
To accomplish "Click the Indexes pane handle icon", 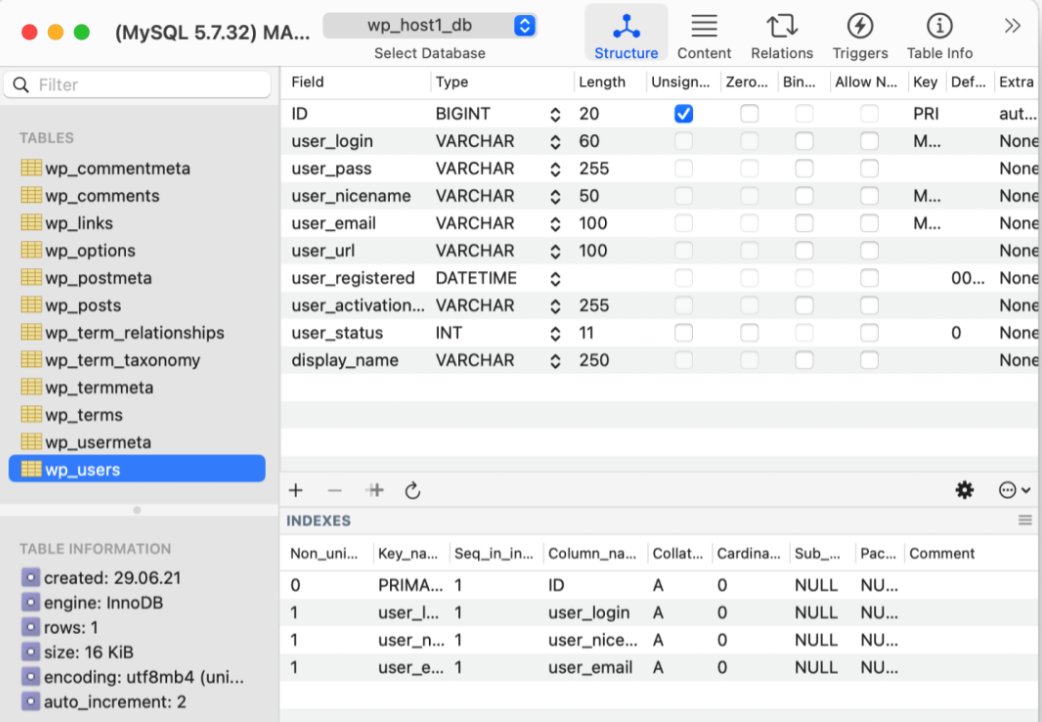I will pos(1025,521).
